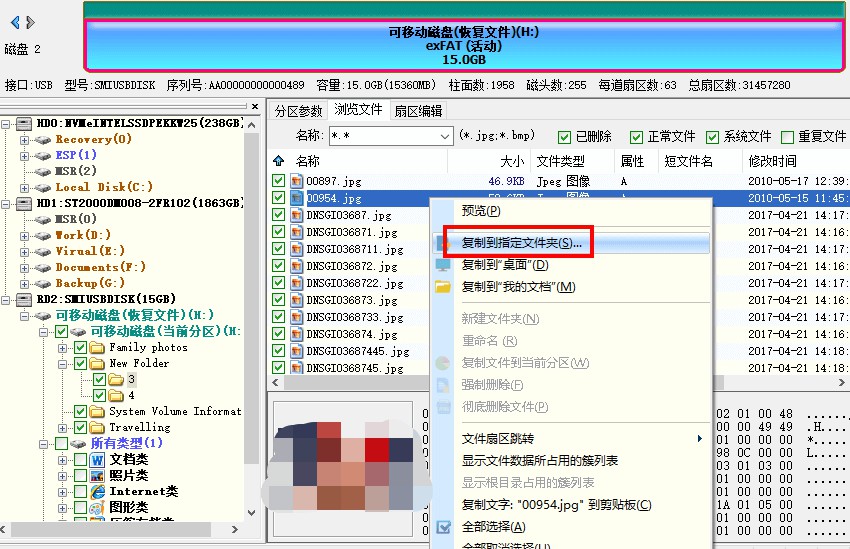Click the 文档类 Word document icon
The width and height of the screenshot is (850, 549).
[98, 460]
